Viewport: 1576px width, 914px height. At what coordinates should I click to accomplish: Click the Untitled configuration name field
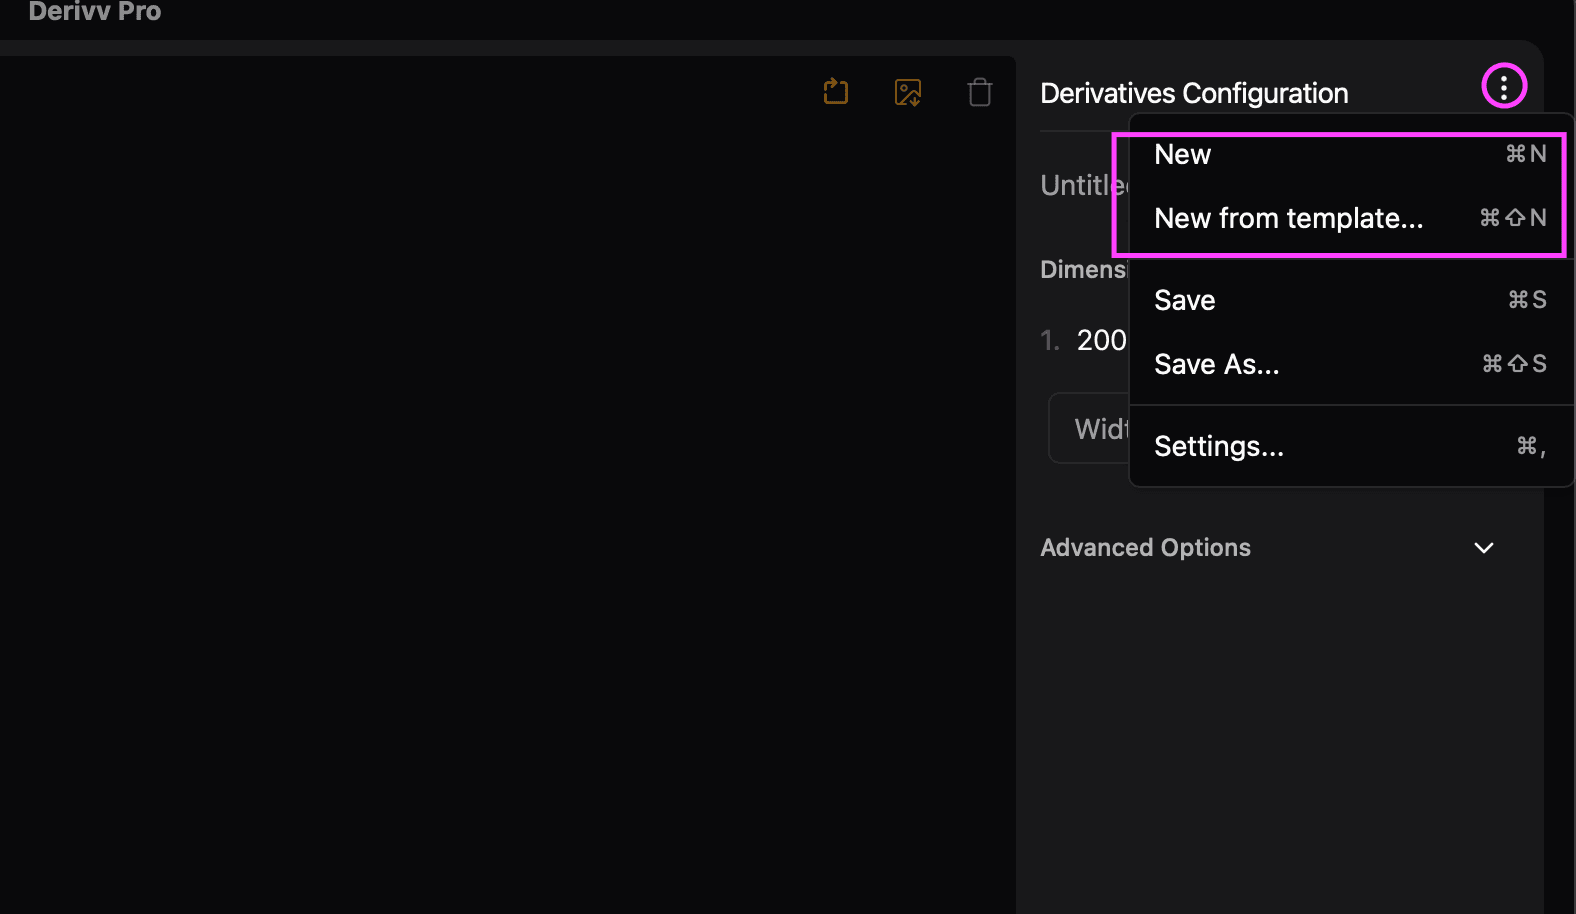coord(1082,186)
